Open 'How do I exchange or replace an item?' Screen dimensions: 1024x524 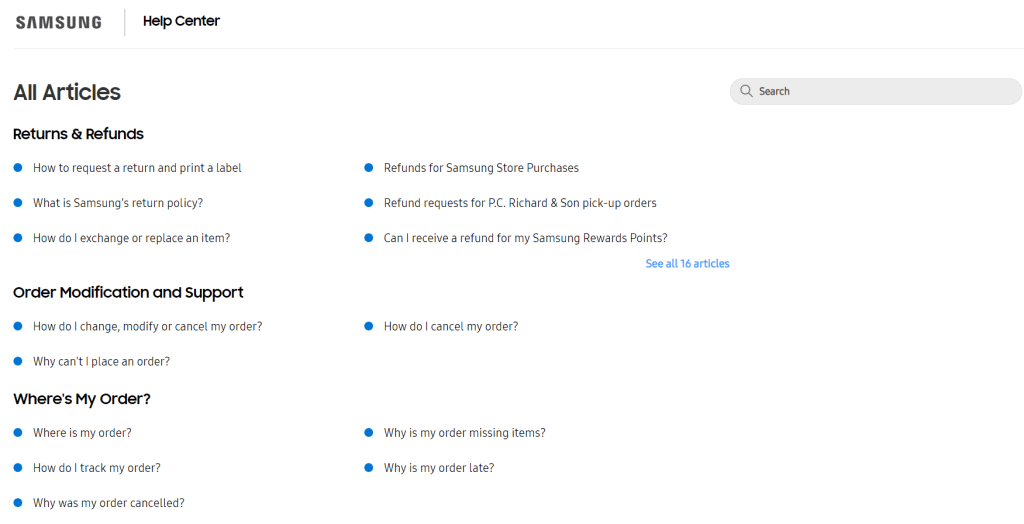pyautogui.click(x=131, y=238)
